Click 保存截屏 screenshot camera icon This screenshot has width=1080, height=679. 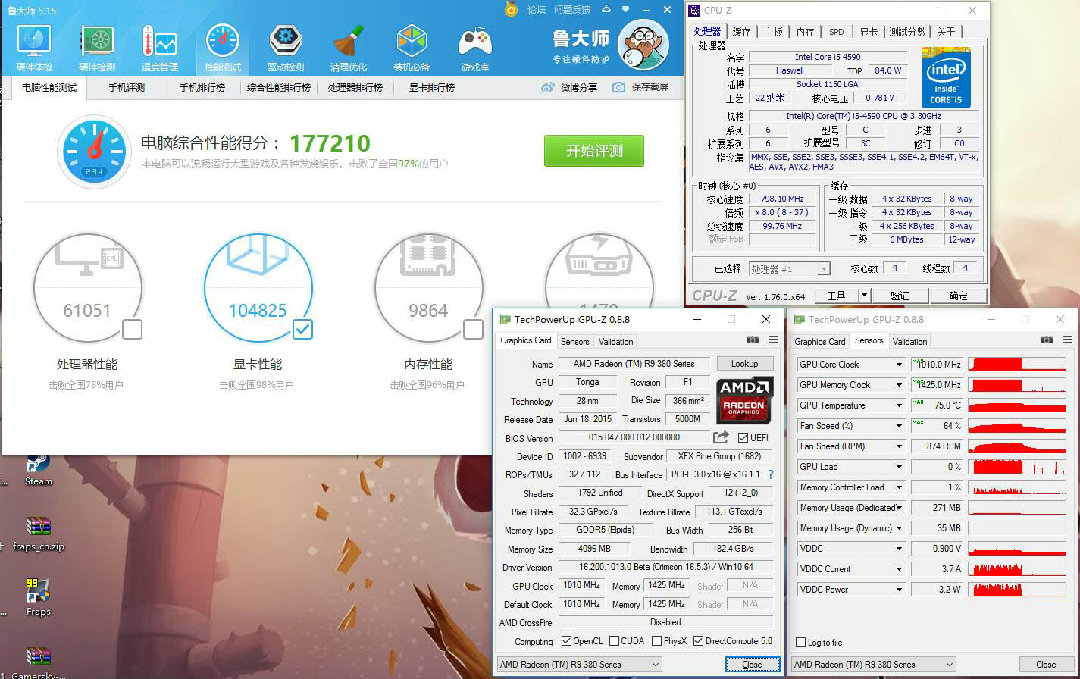coord(619,87)
